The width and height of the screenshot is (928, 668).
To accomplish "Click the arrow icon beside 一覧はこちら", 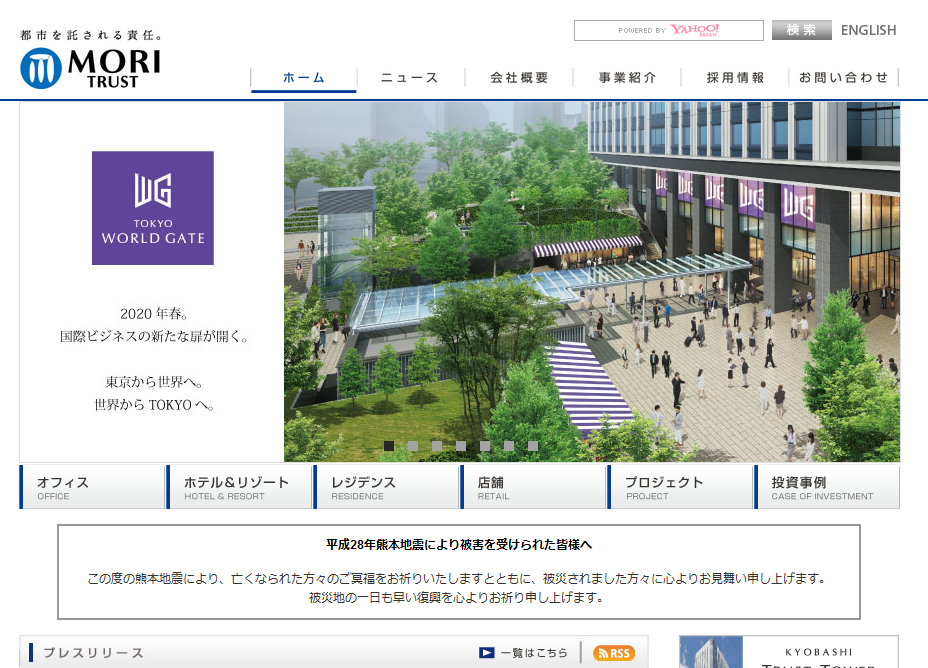I will [487, 653].
